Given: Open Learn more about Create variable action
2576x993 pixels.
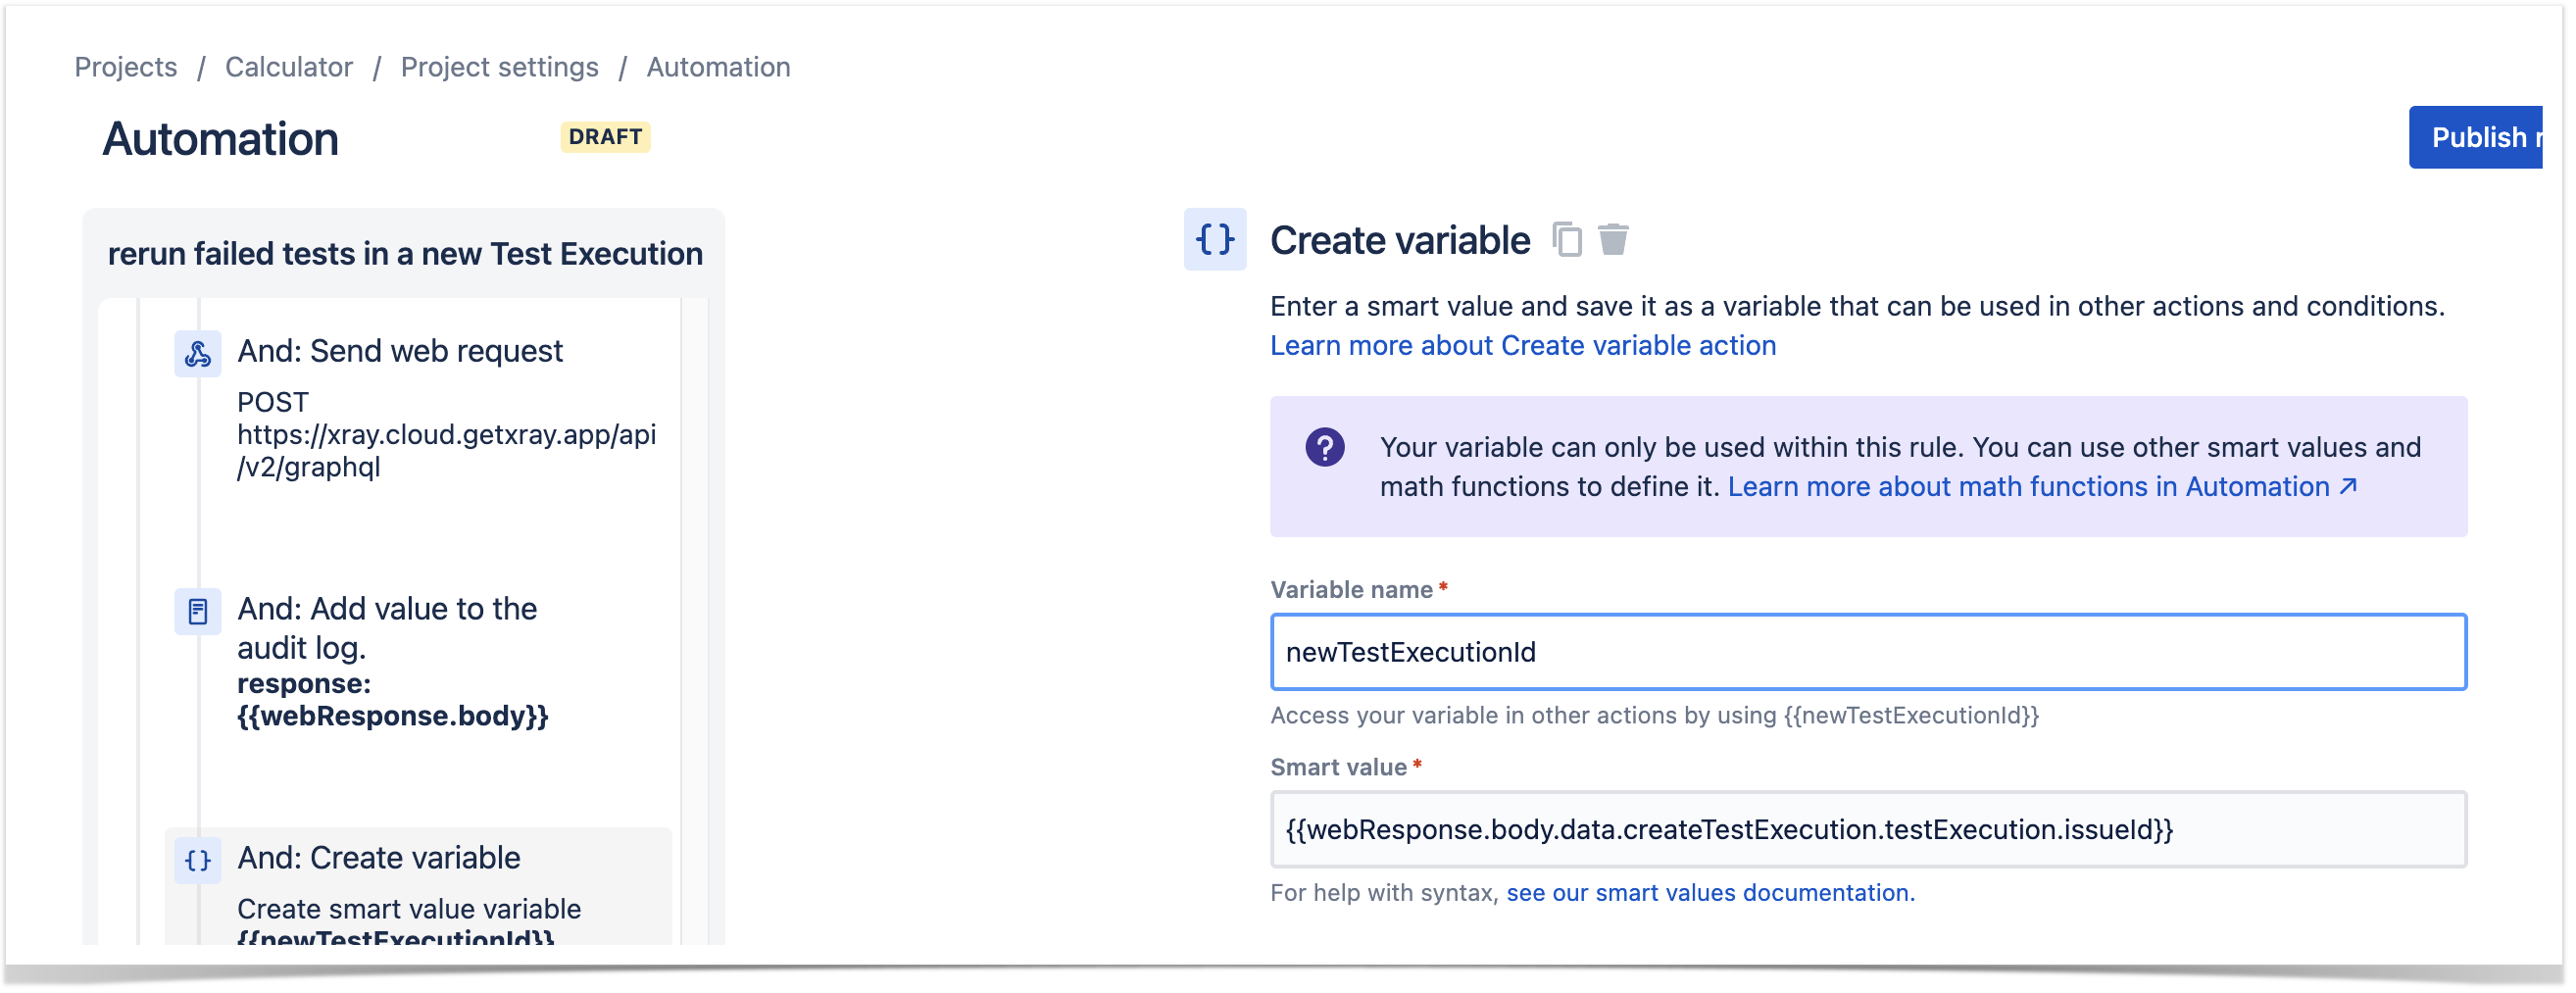Looking at the screenshot, I should coord(1525,346).
